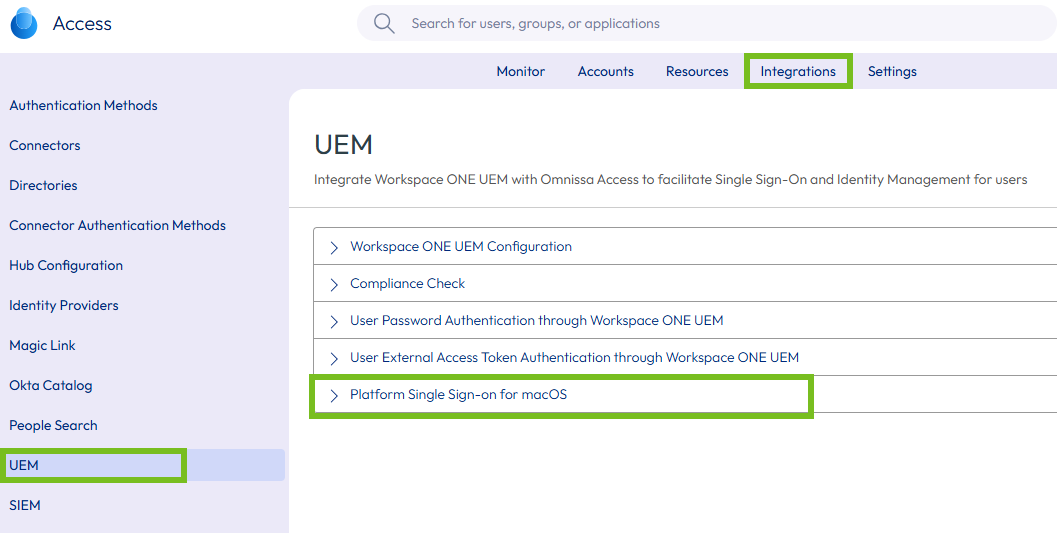The height and width of the screenshot is (533, 1057).
Task: Click the magnifier search icon
Action: coord(384,24)
